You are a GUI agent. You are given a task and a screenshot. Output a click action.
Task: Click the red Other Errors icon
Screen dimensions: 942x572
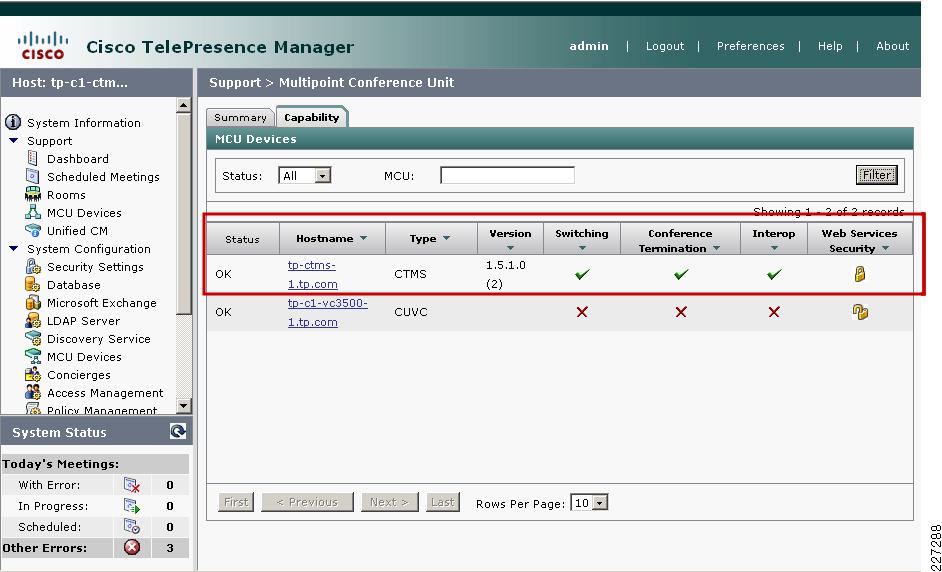[x=132, y=547]
